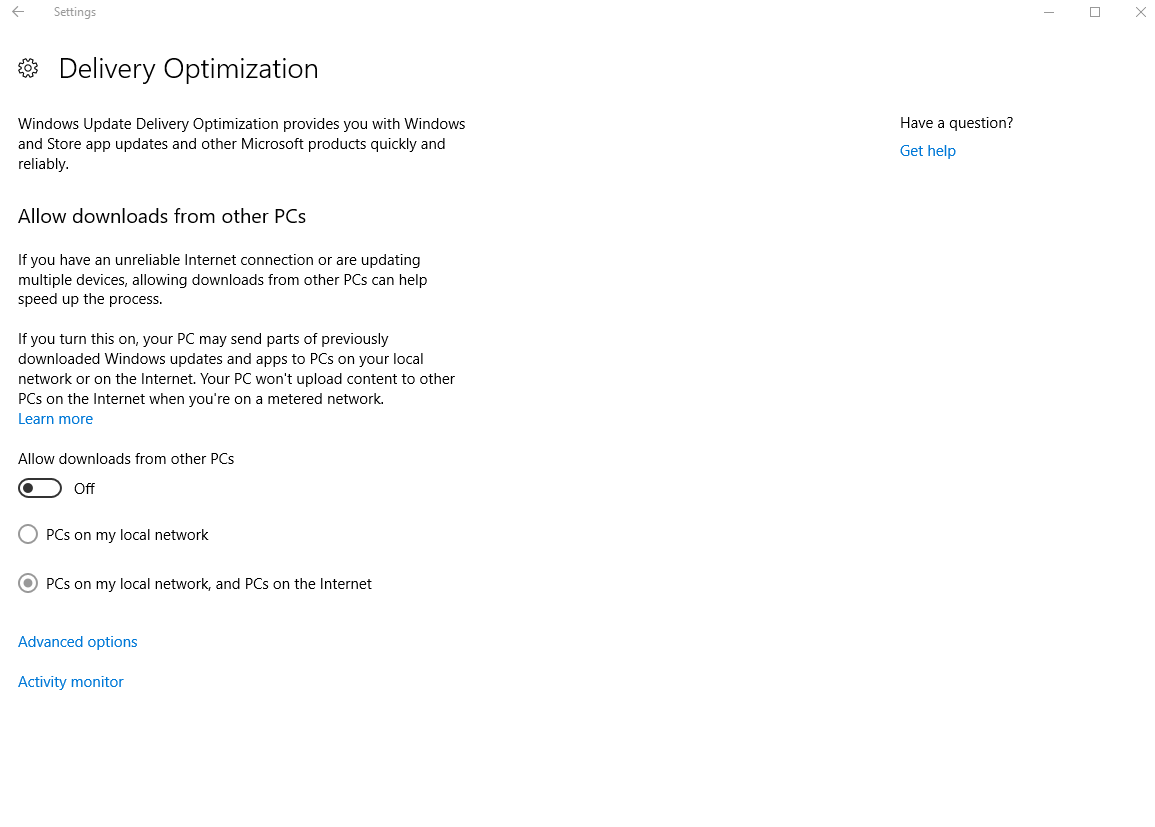
Task: Click the Settings window title text
Action: (75, 12)
